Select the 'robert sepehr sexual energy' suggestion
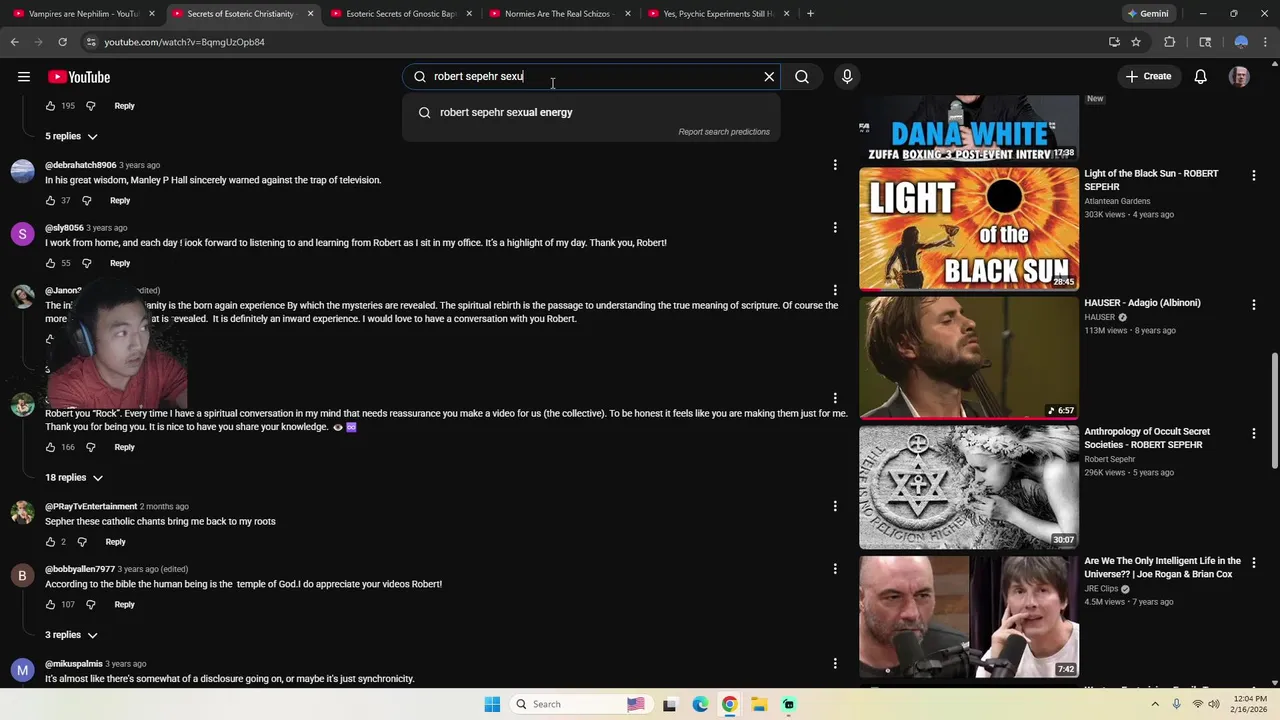1280x720 pixels. pyautogui.click(x=590, y=112)
